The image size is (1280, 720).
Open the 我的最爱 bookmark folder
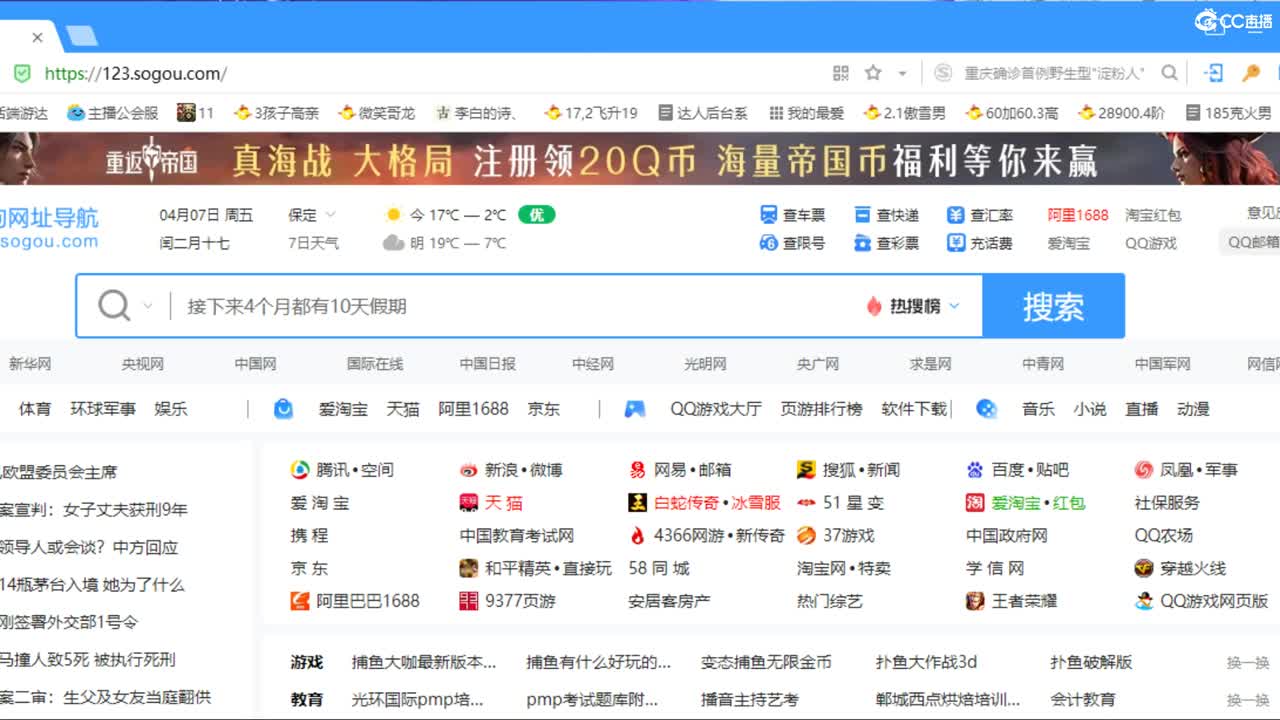point(806,113)
